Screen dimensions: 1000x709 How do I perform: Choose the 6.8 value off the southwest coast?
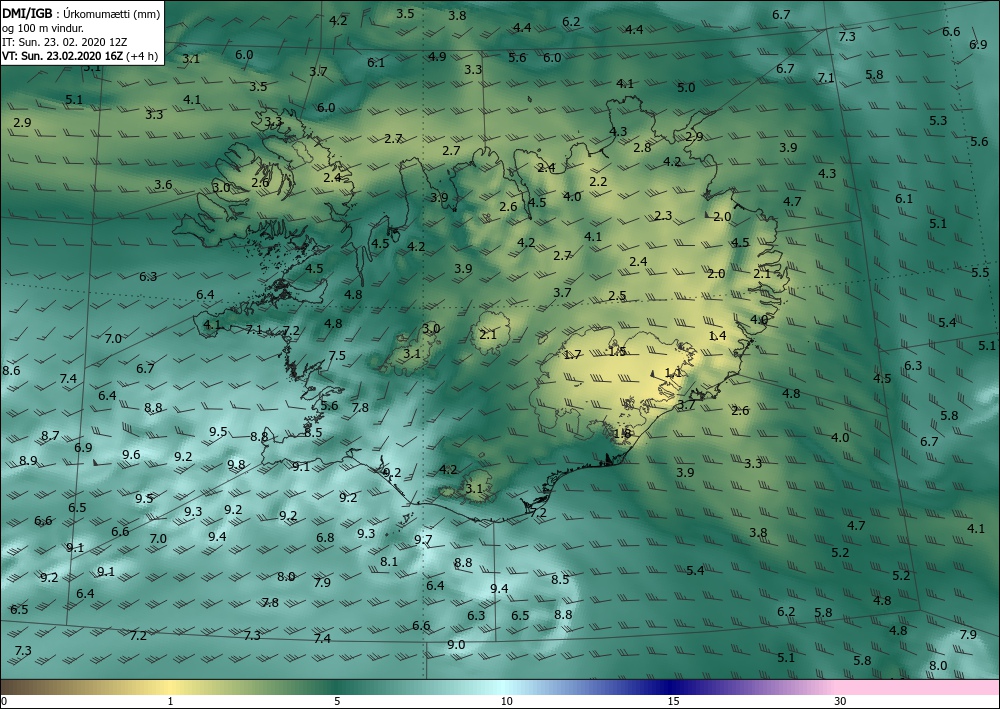coord(325,537)
